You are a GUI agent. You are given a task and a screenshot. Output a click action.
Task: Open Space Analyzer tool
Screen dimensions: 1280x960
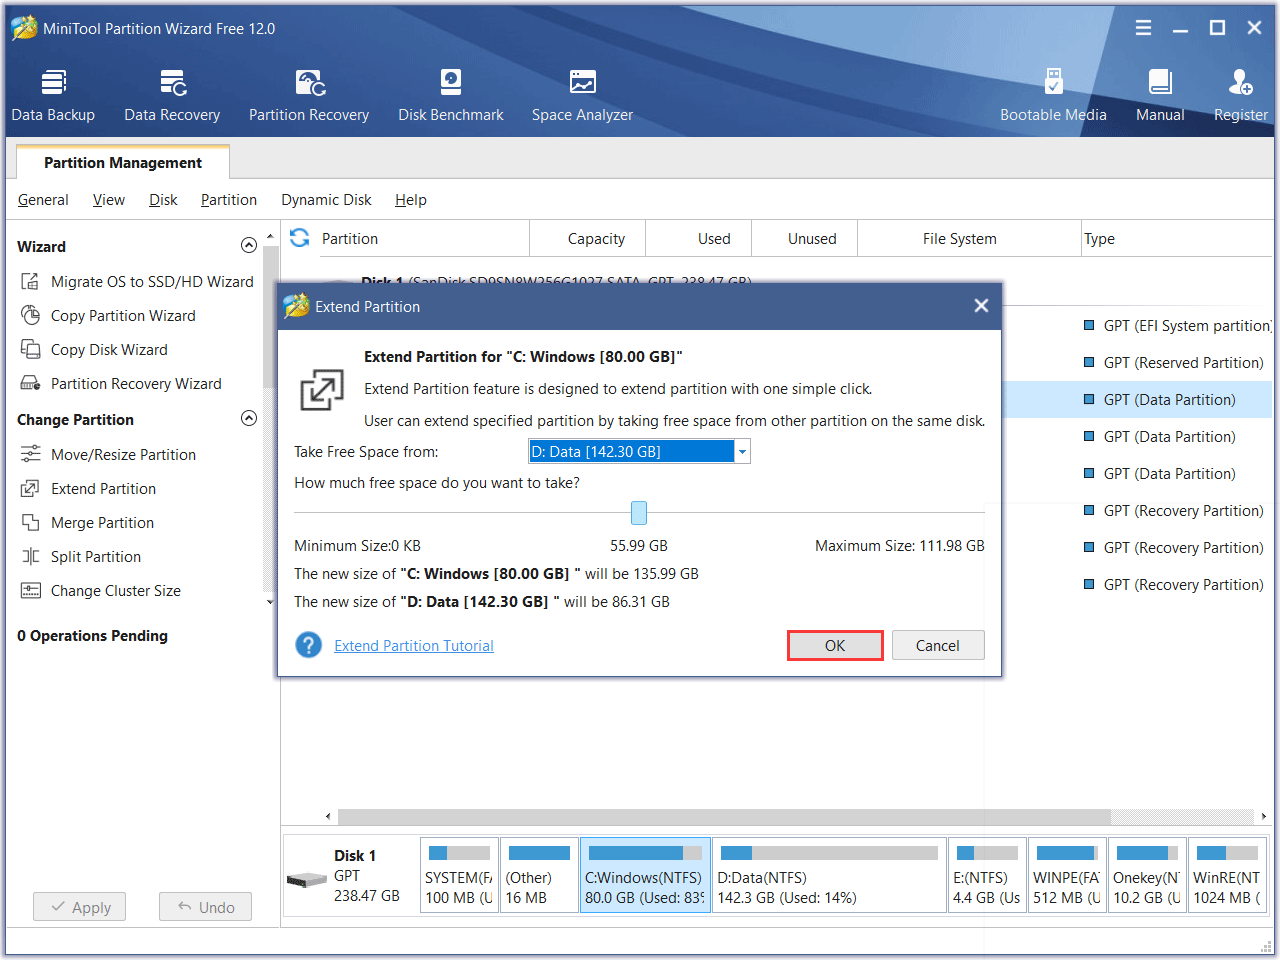[582, 96]
